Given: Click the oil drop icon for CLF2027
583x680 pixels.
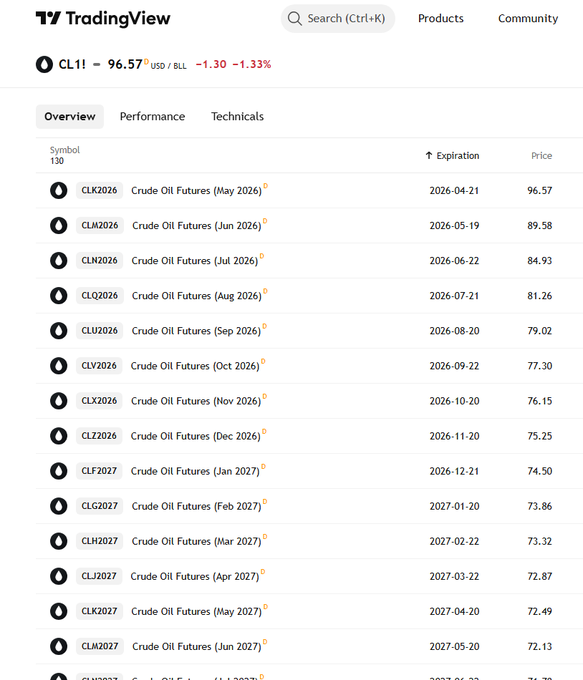Looking at the screenshot, I should click(59, 471).
